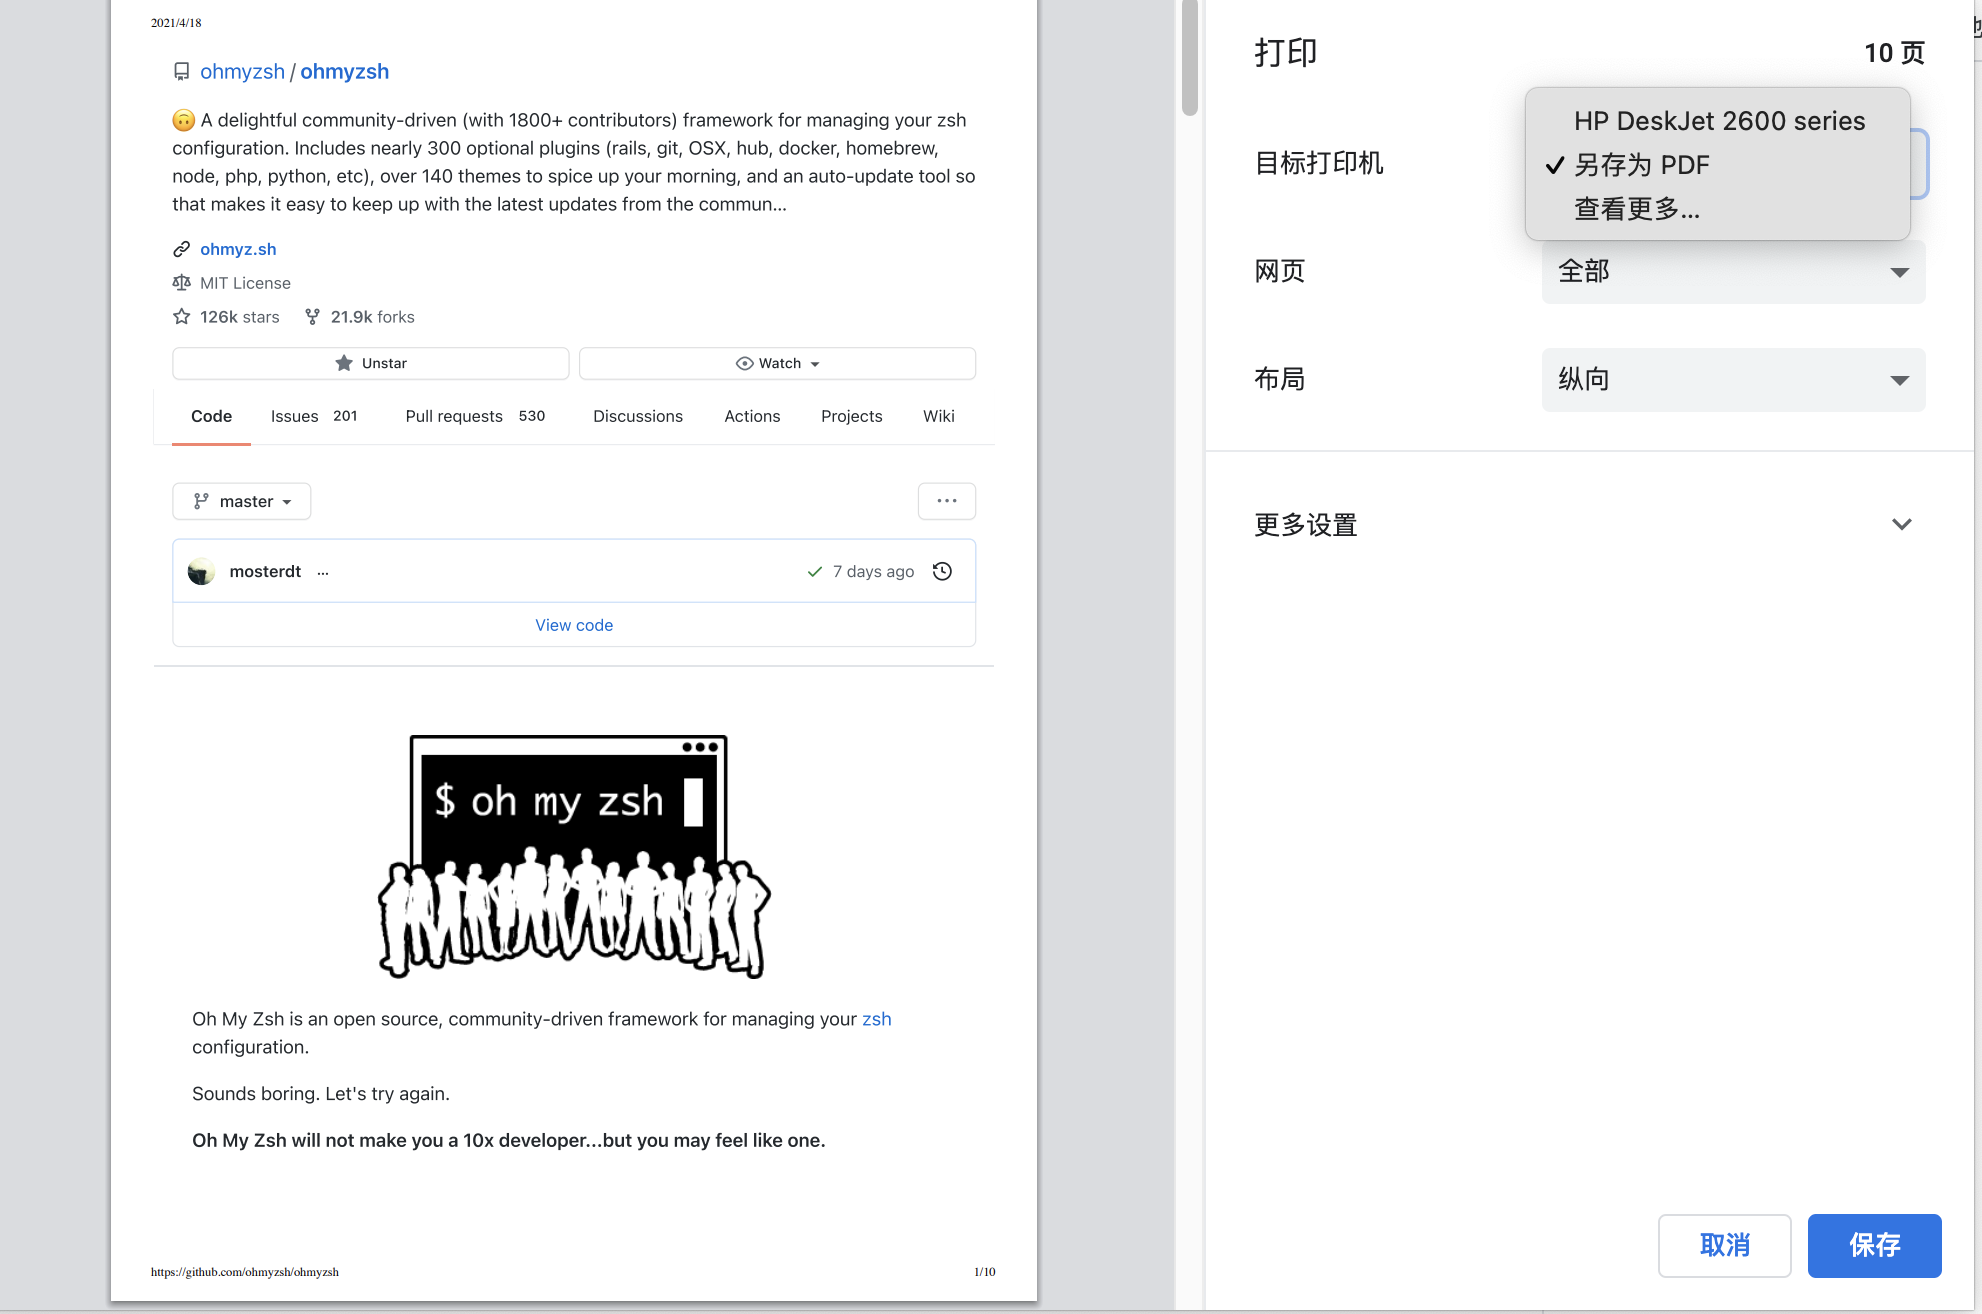Open the commit history clock icon
The image size is (1982, 1314).
tap(942, 571)
